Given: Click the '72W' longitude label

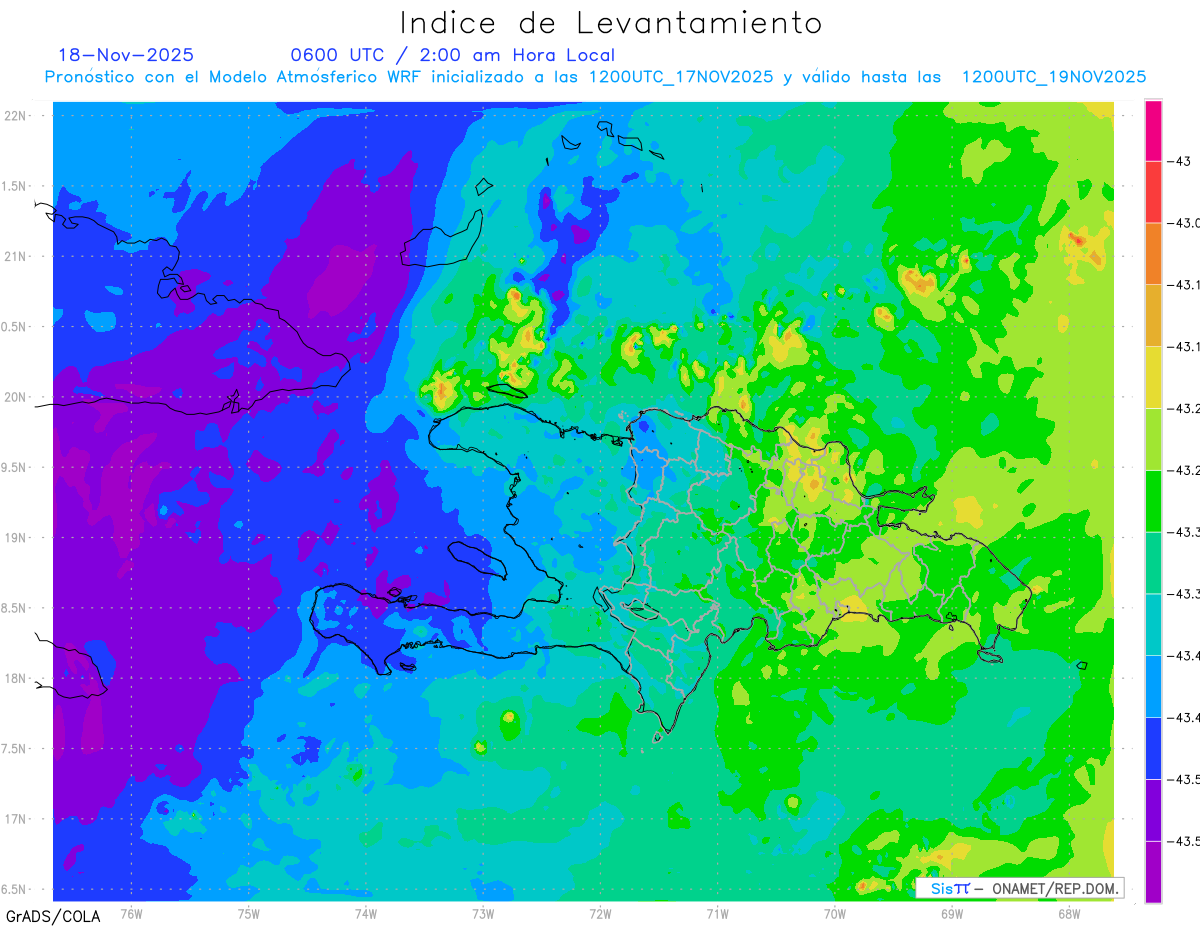Looking at the screenshot, I should coord(600,914).
